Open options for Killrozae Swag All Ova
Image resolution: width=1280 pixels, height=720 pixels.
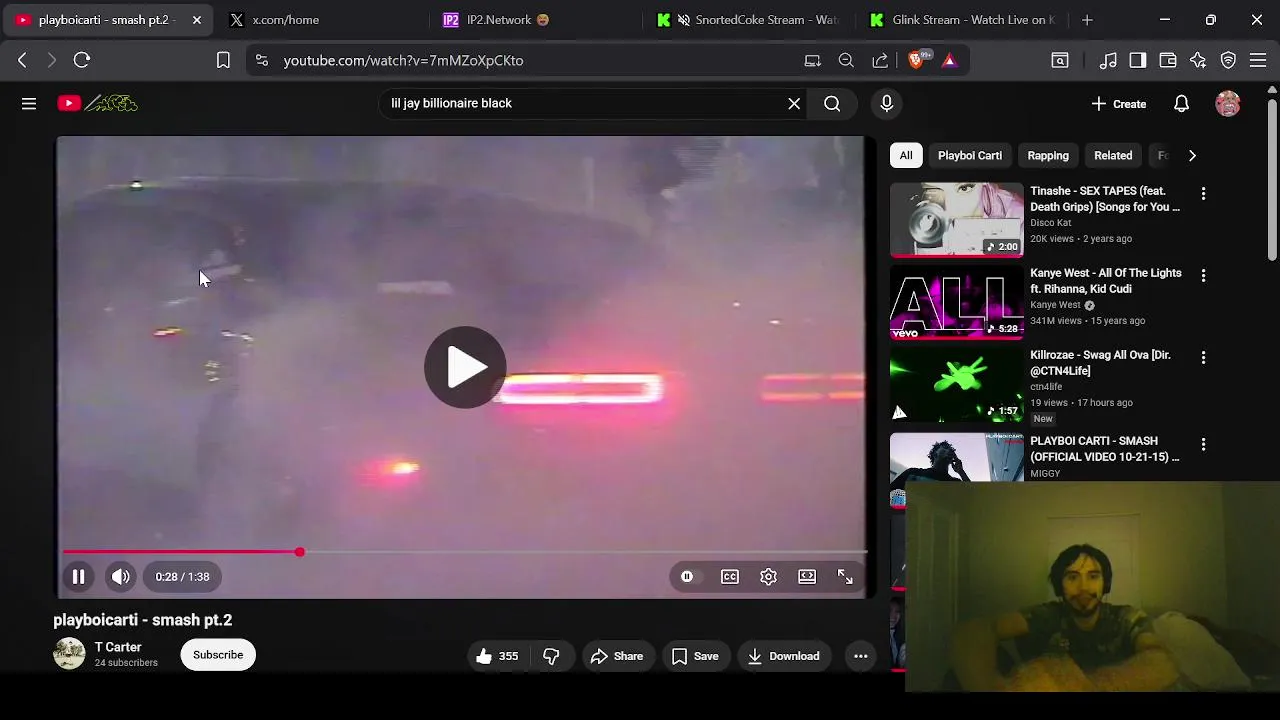(1203, 358)
